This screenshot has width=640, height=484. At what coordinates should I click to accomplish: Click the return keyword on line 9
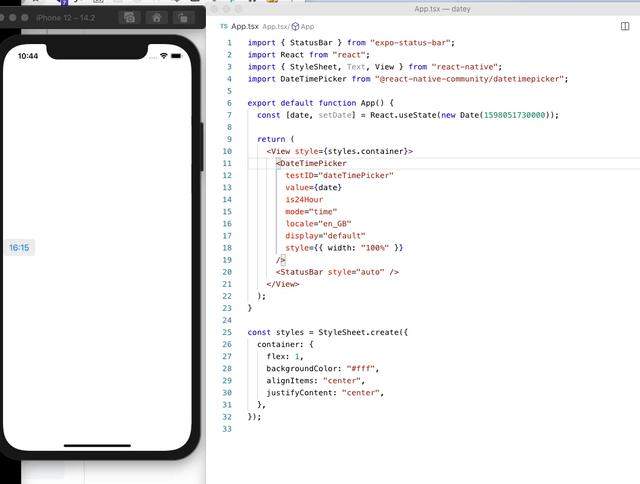coord(271,139)
